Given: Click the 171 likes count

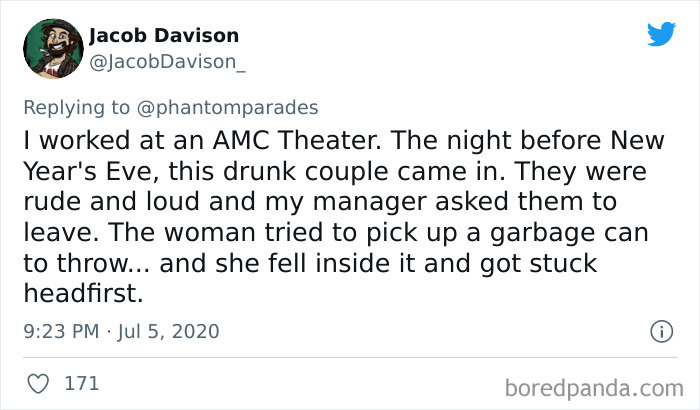Looking at the screenshot, I should (80, 382).
